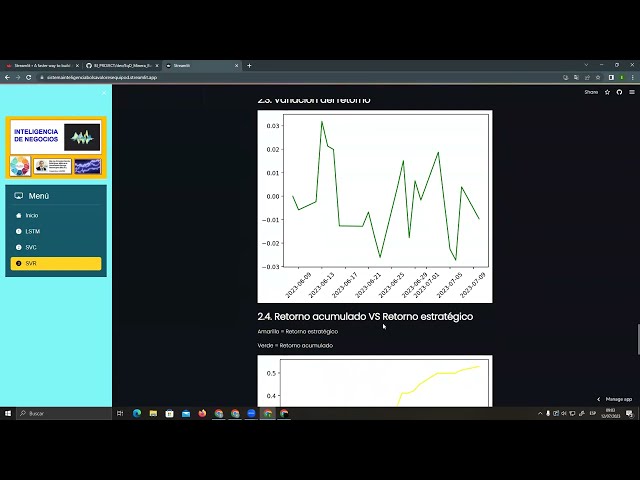Open a new browser tab
Image resolution: width=640 pixels, height=480 pixels.
tap(249, 65)
